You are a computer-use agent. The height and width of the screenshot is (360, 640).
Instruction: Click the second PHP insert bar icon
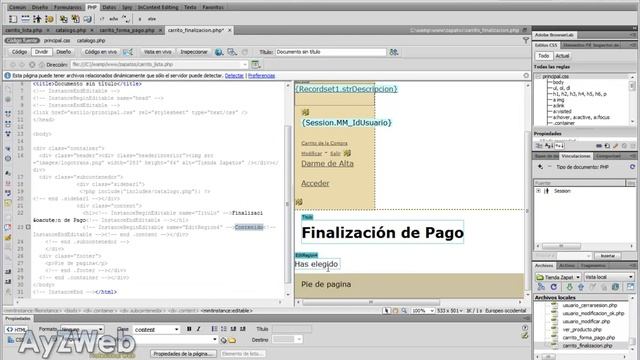click(25, 19)
